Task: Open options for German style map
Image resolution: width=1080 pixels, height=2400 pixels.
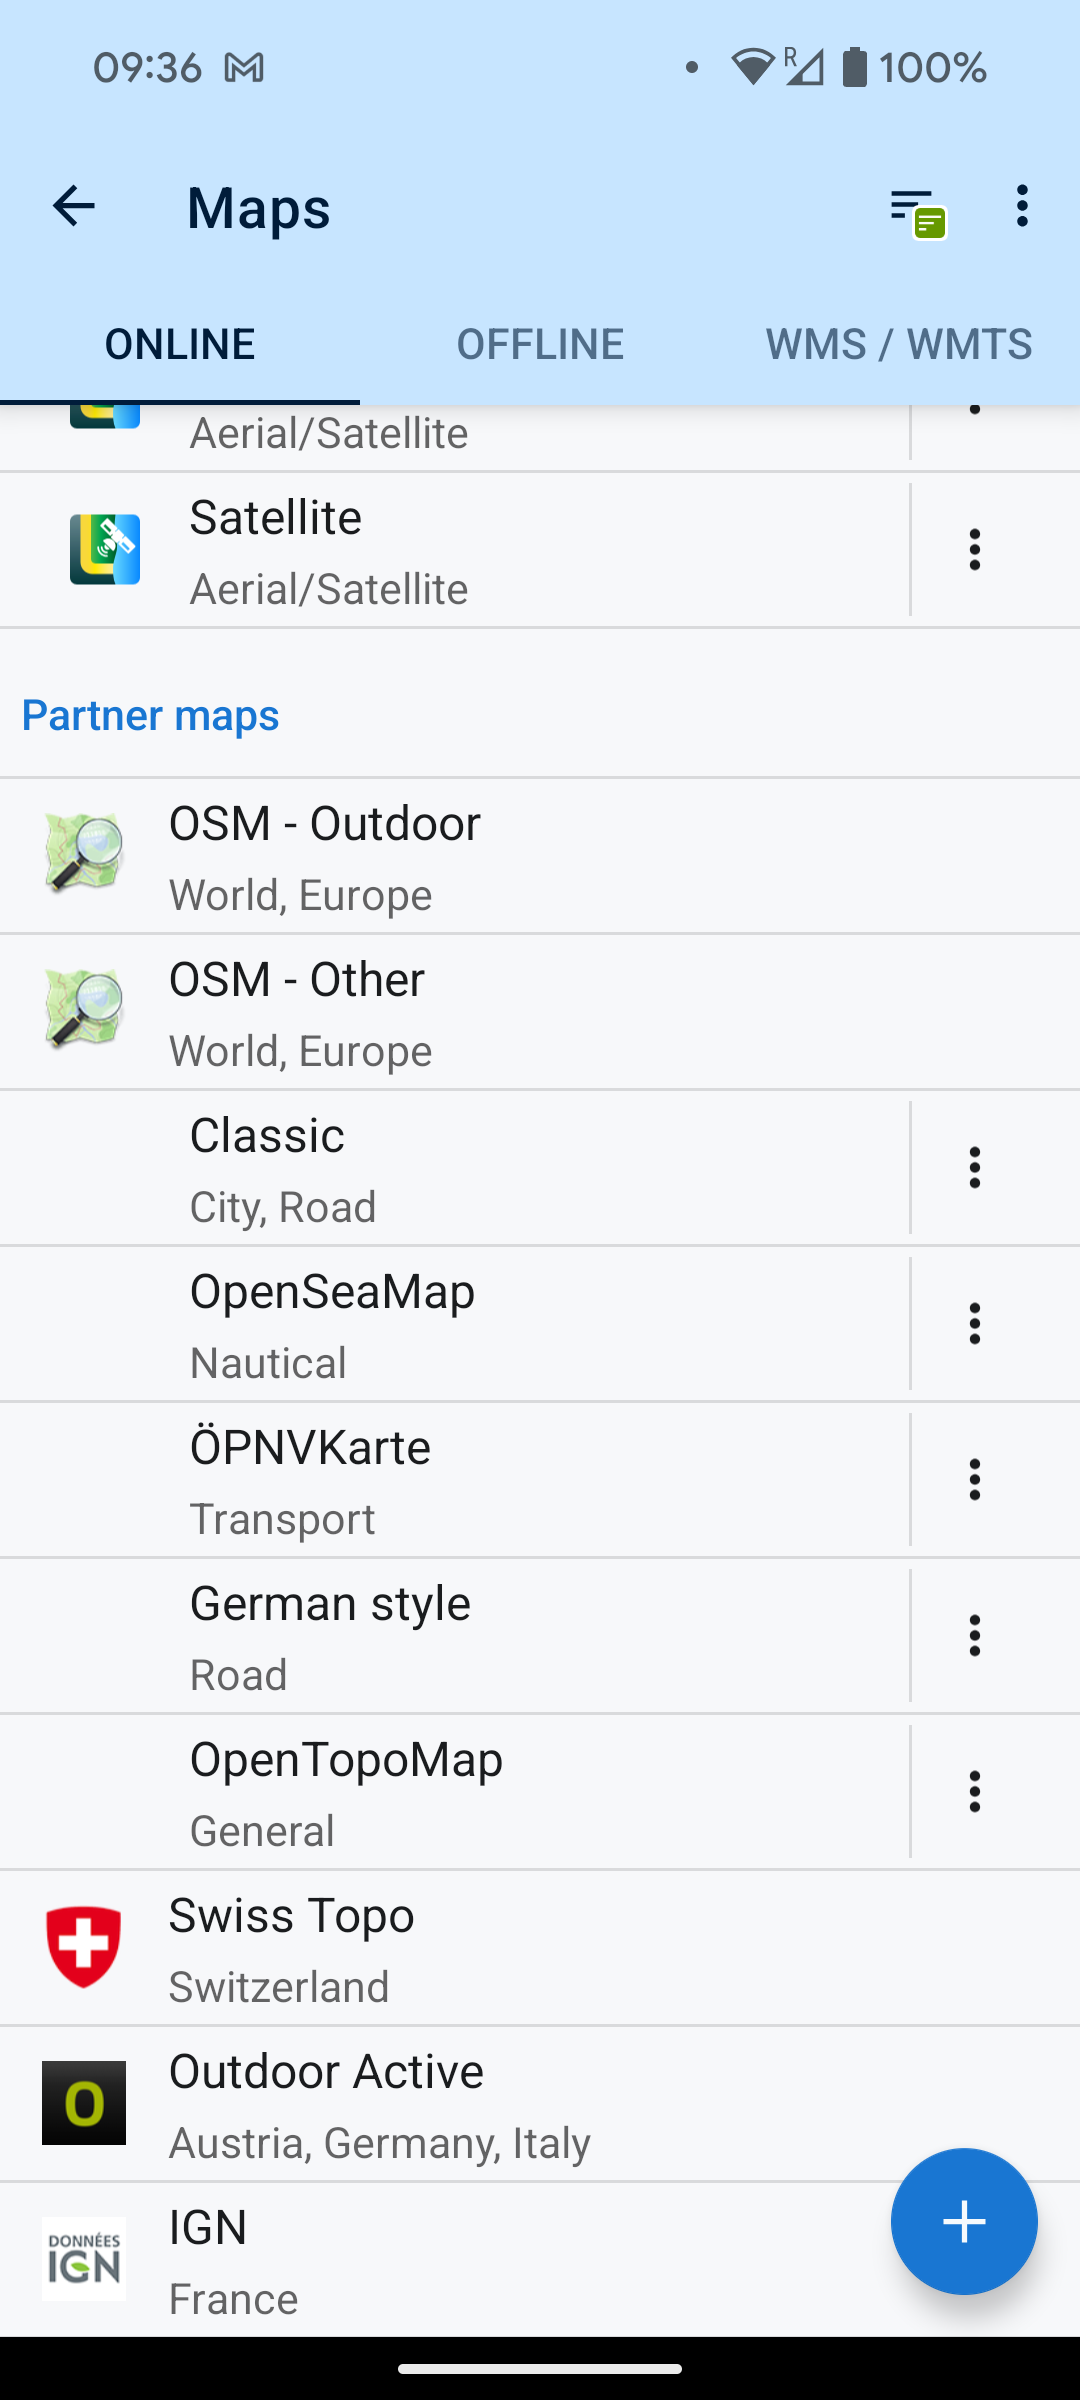Action: coord(974,1636)
